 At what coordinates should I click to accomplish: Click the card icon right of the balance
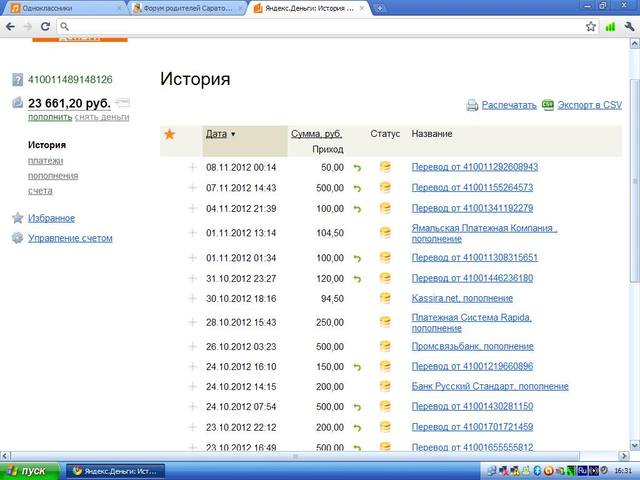point(122,102)
